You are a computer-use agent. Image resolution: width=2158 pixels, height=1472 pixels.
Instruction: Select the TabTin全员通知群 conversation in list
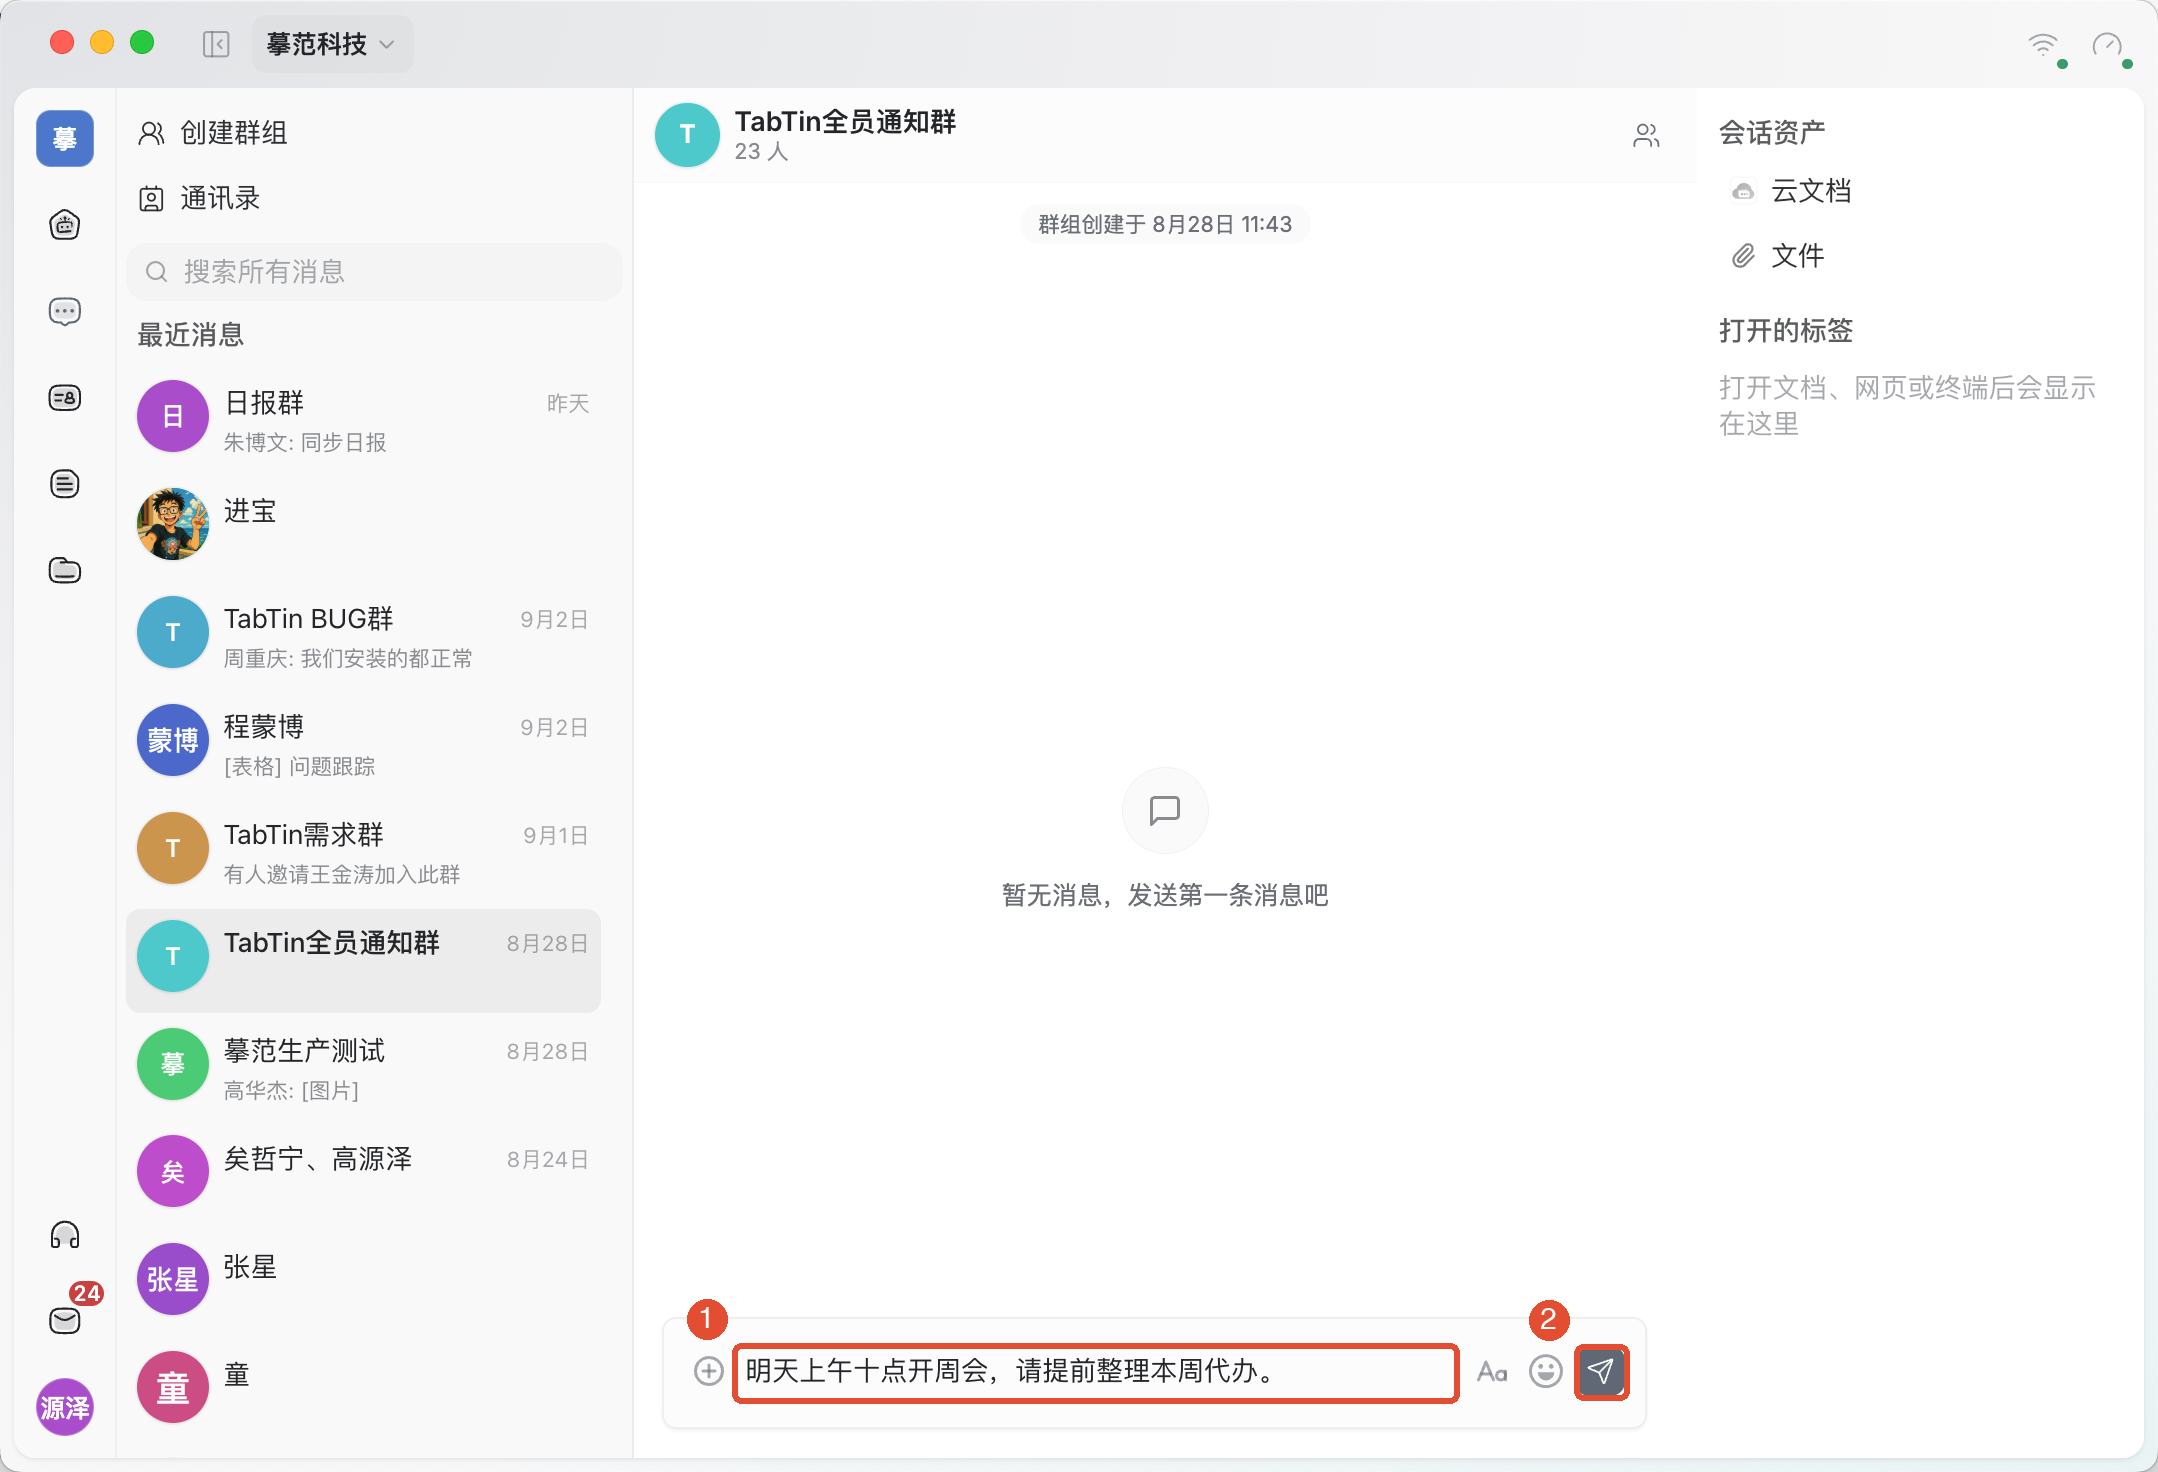364,960
